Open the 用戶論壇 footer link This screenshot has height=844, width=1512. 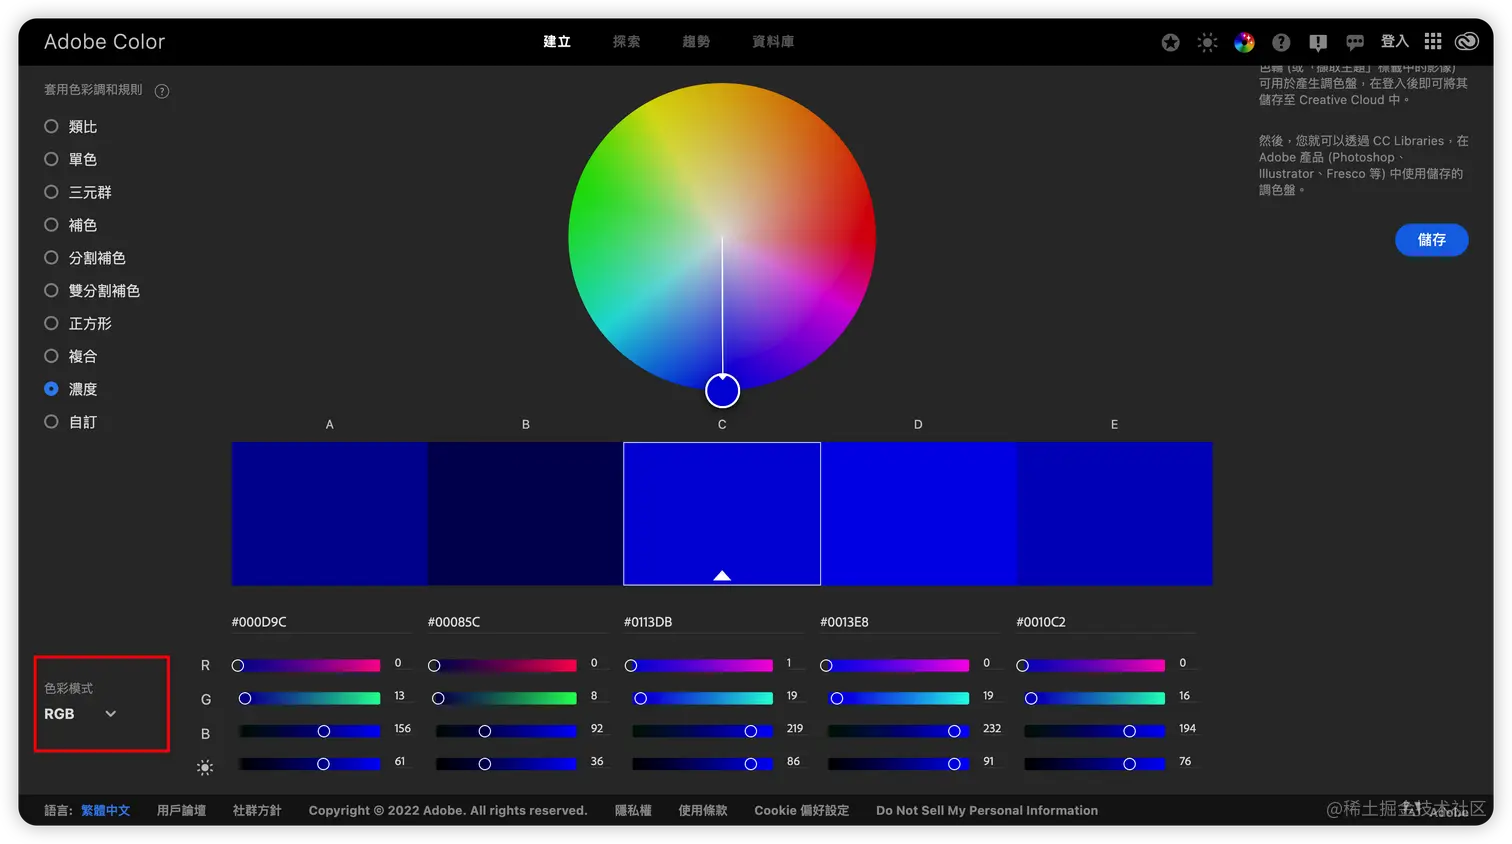[182, 810]
